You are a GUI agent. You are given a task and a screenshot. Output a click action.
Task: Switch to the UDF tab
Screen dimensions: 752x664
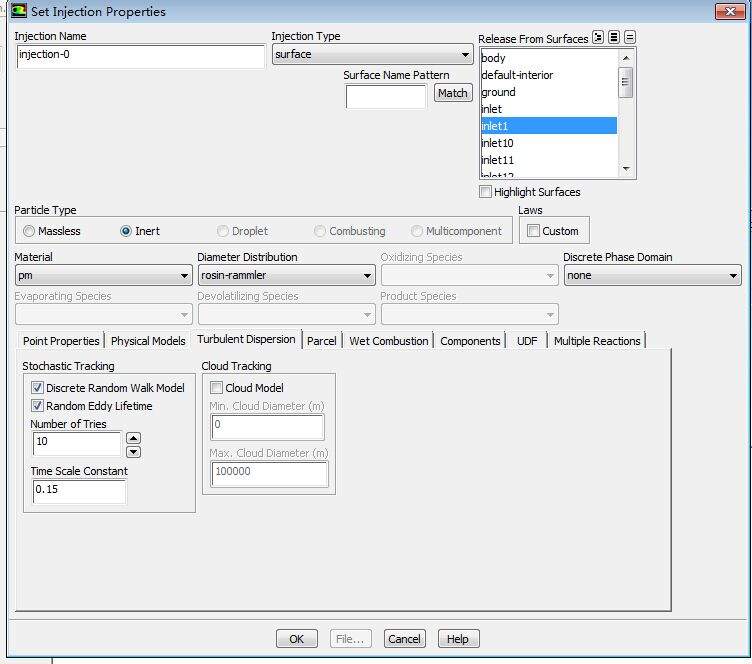pyautogui.click(x=527, y=341)
